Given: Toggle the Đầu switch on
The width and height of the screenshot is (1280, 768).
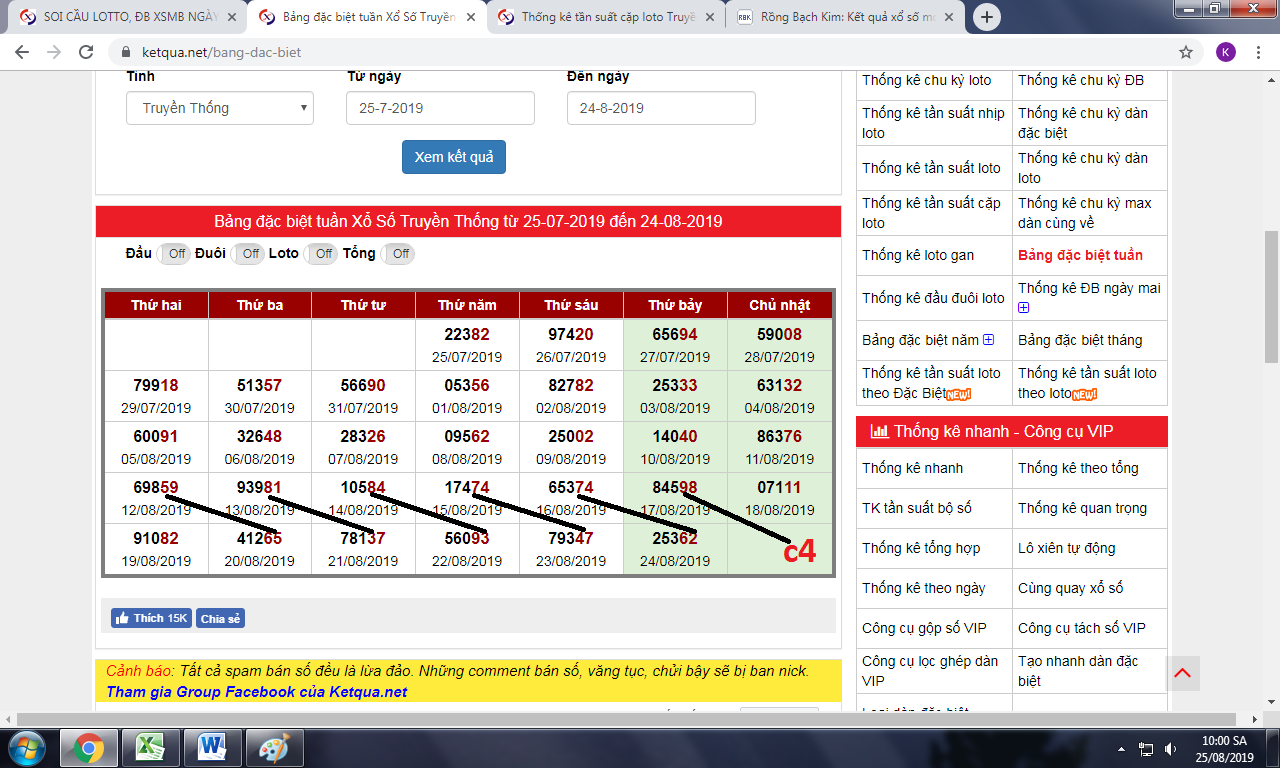Looking at the screenshot, I should 175,254.
